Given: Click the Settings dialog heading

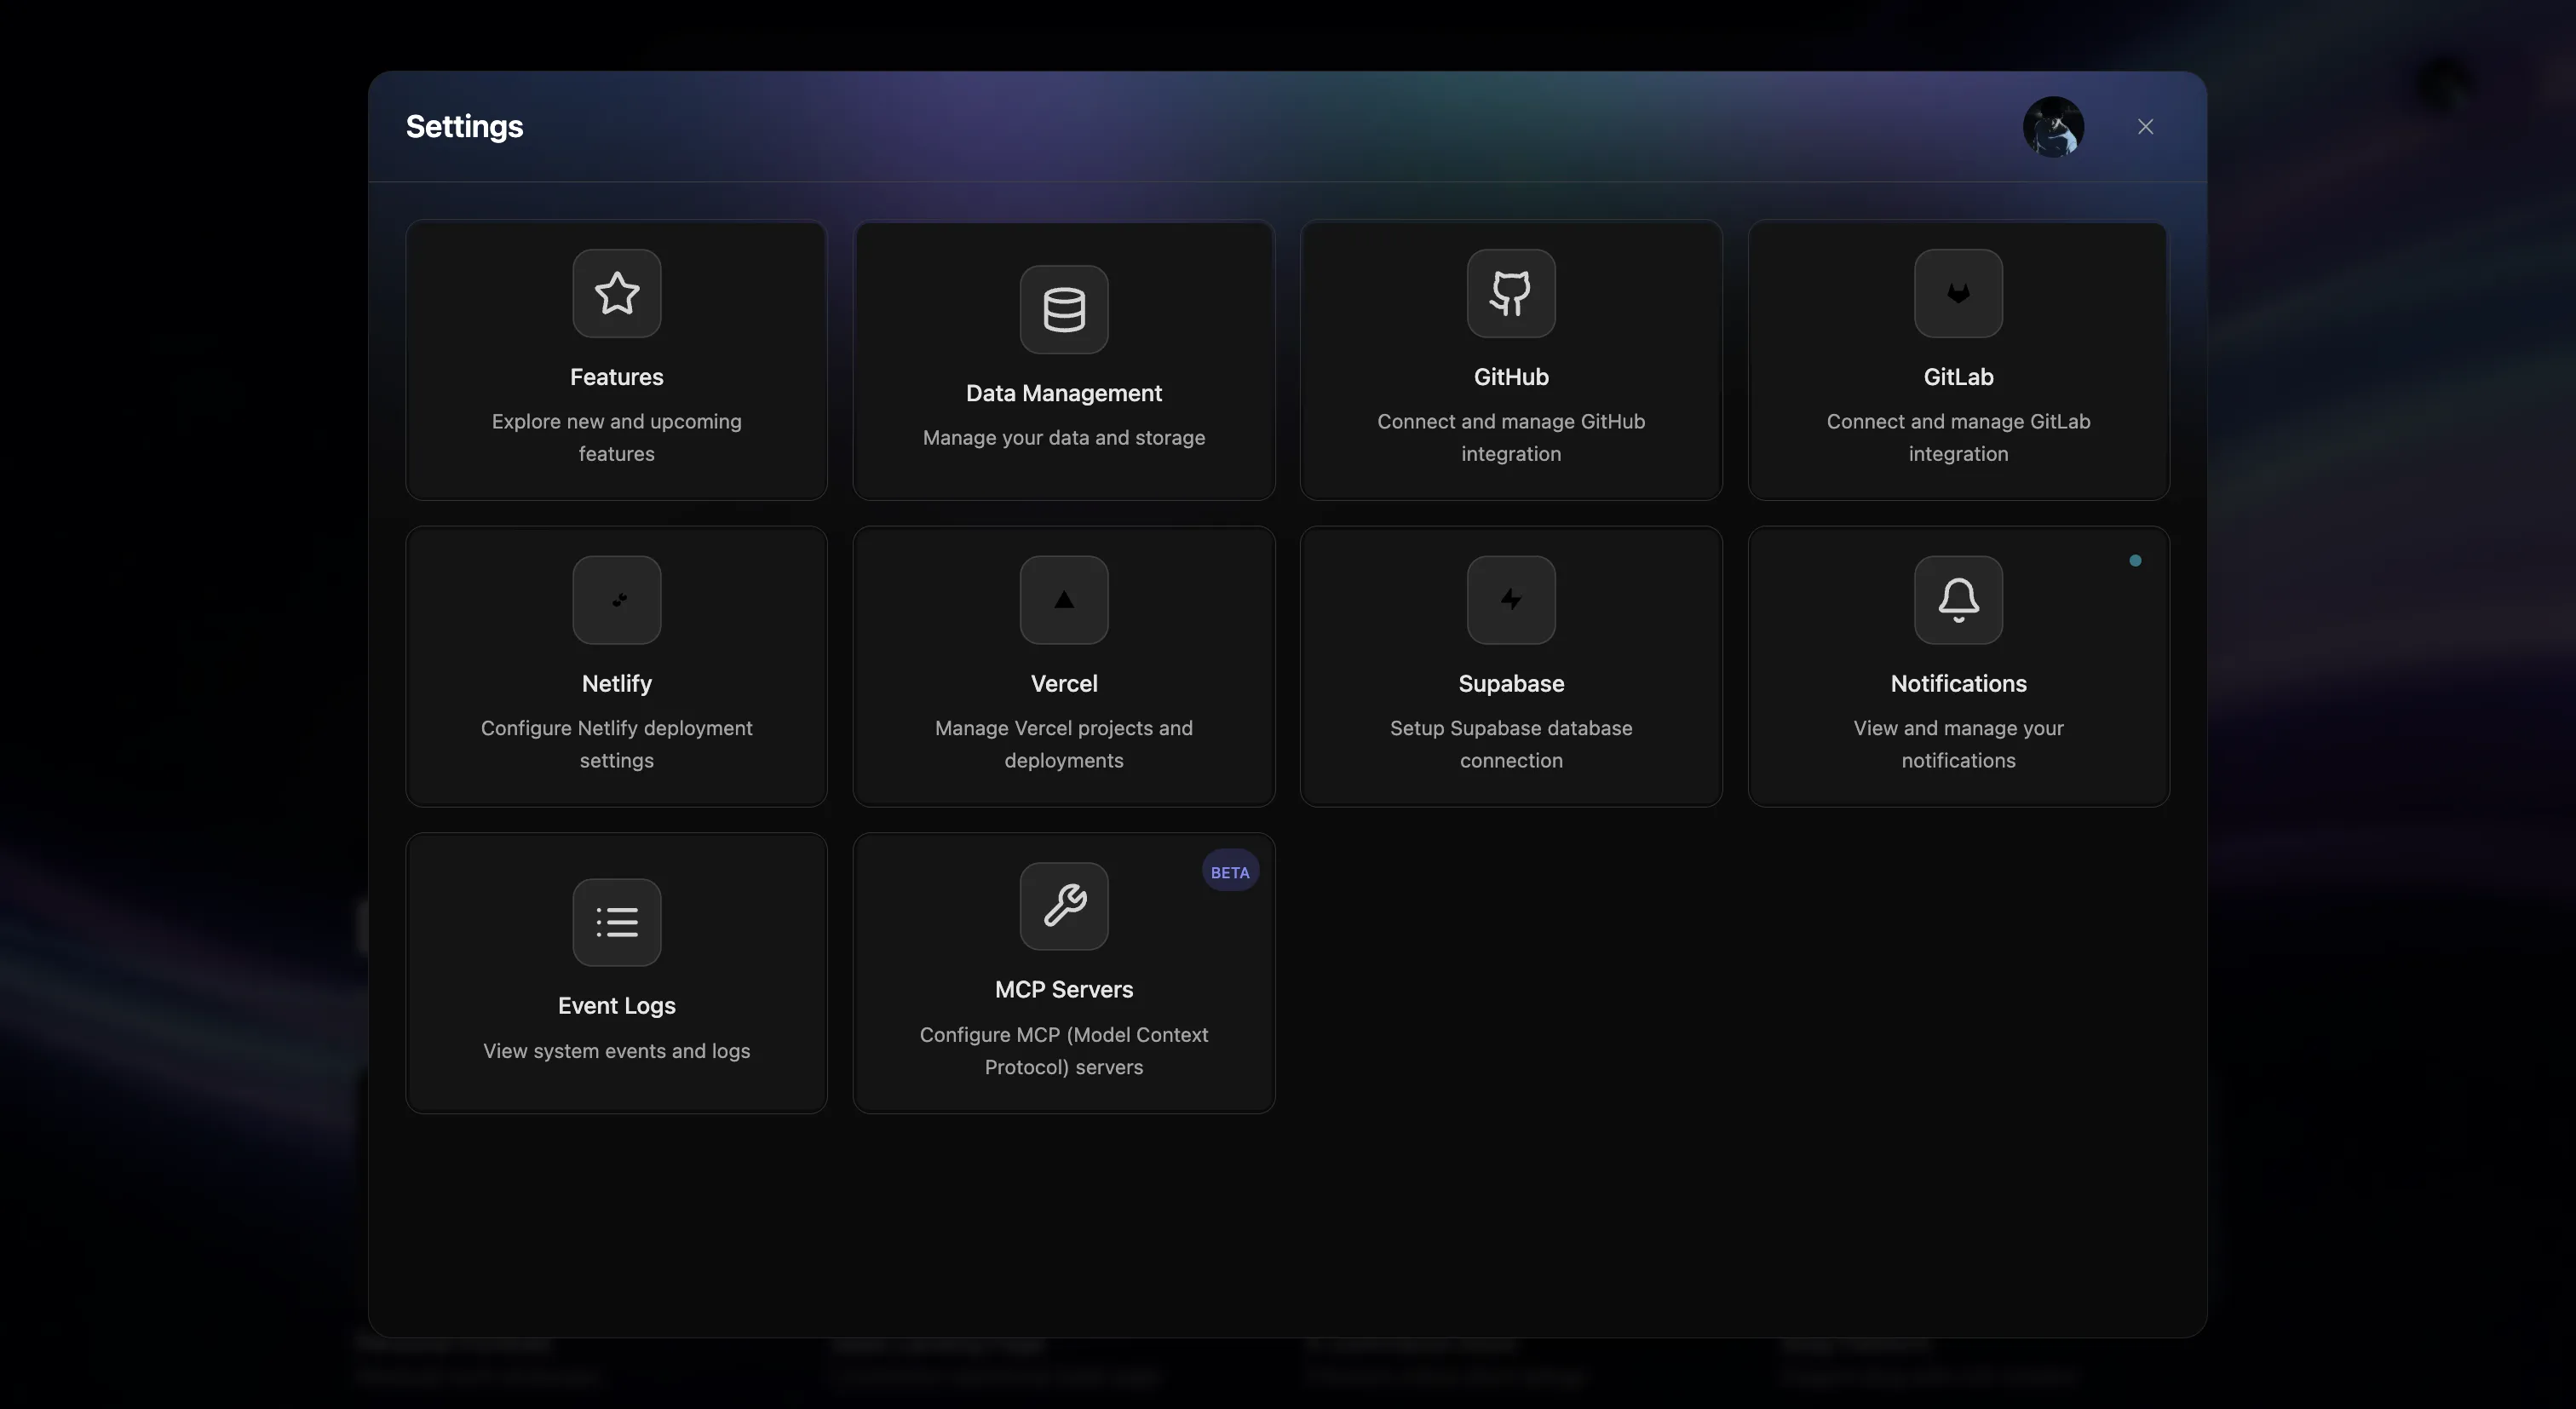Looking at the screenshot, I should (x=465, y=127).
